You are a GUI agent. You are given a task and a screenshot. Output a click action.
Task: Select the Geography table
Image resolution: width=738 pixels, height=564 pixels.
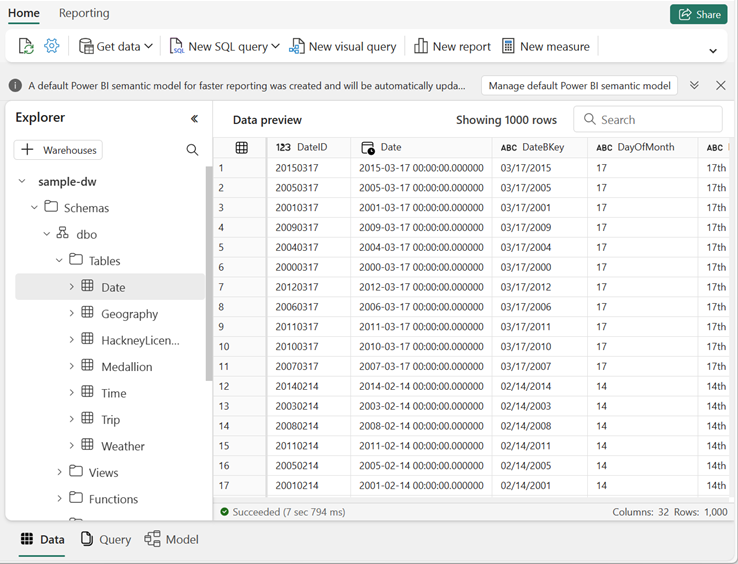(129, 314)
